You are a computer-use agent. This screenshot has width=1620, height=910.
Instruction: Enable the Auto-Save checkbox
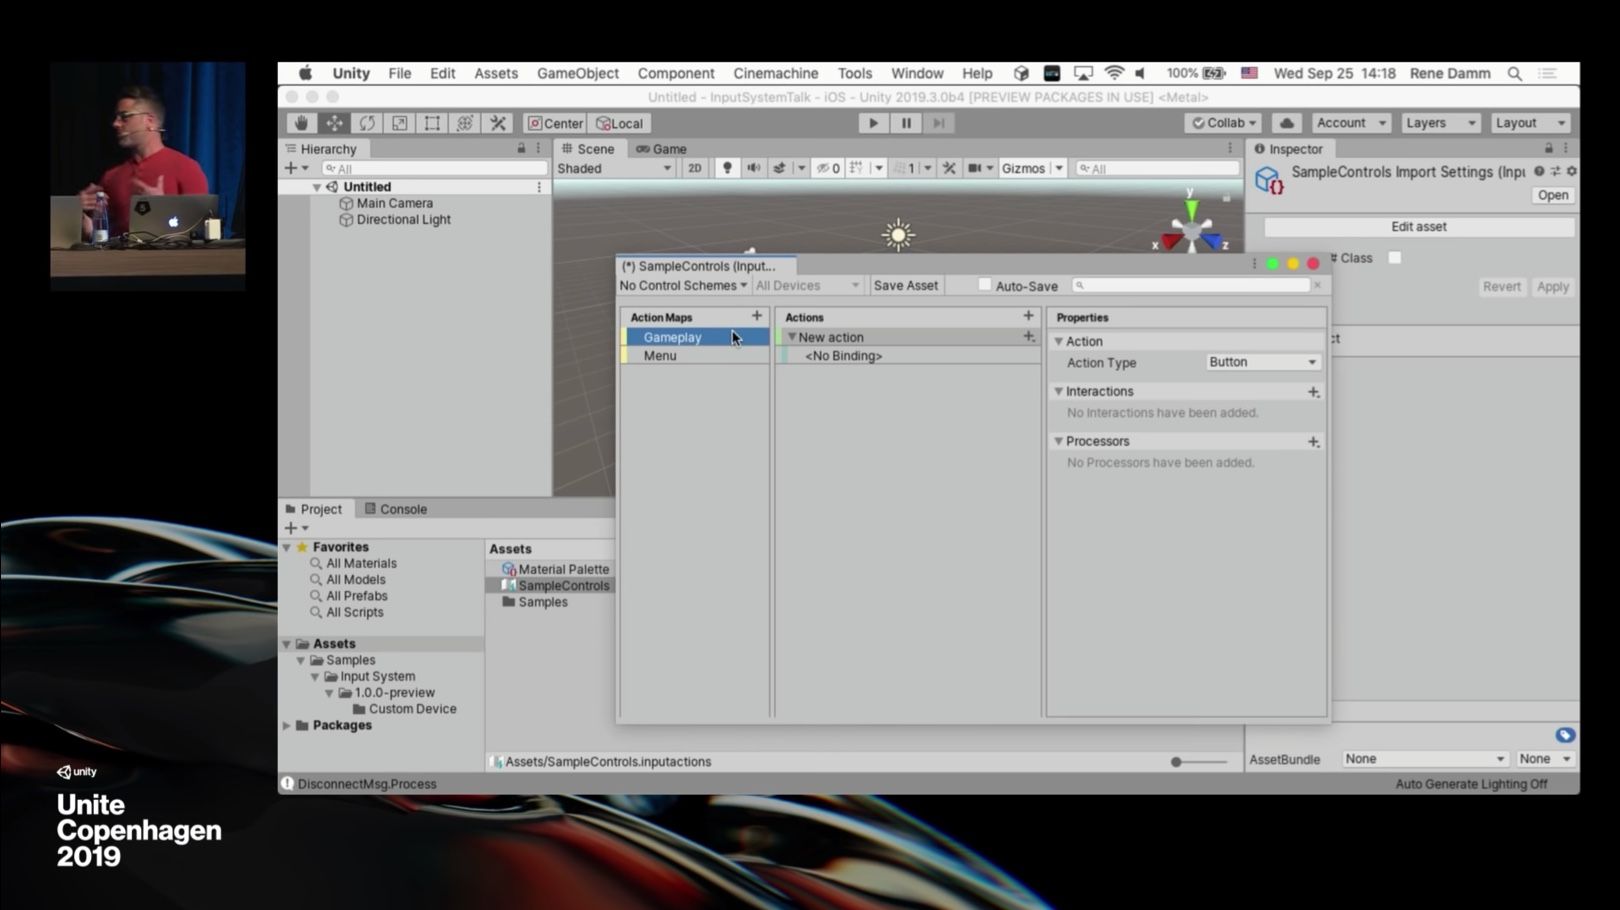pos(985,285)
